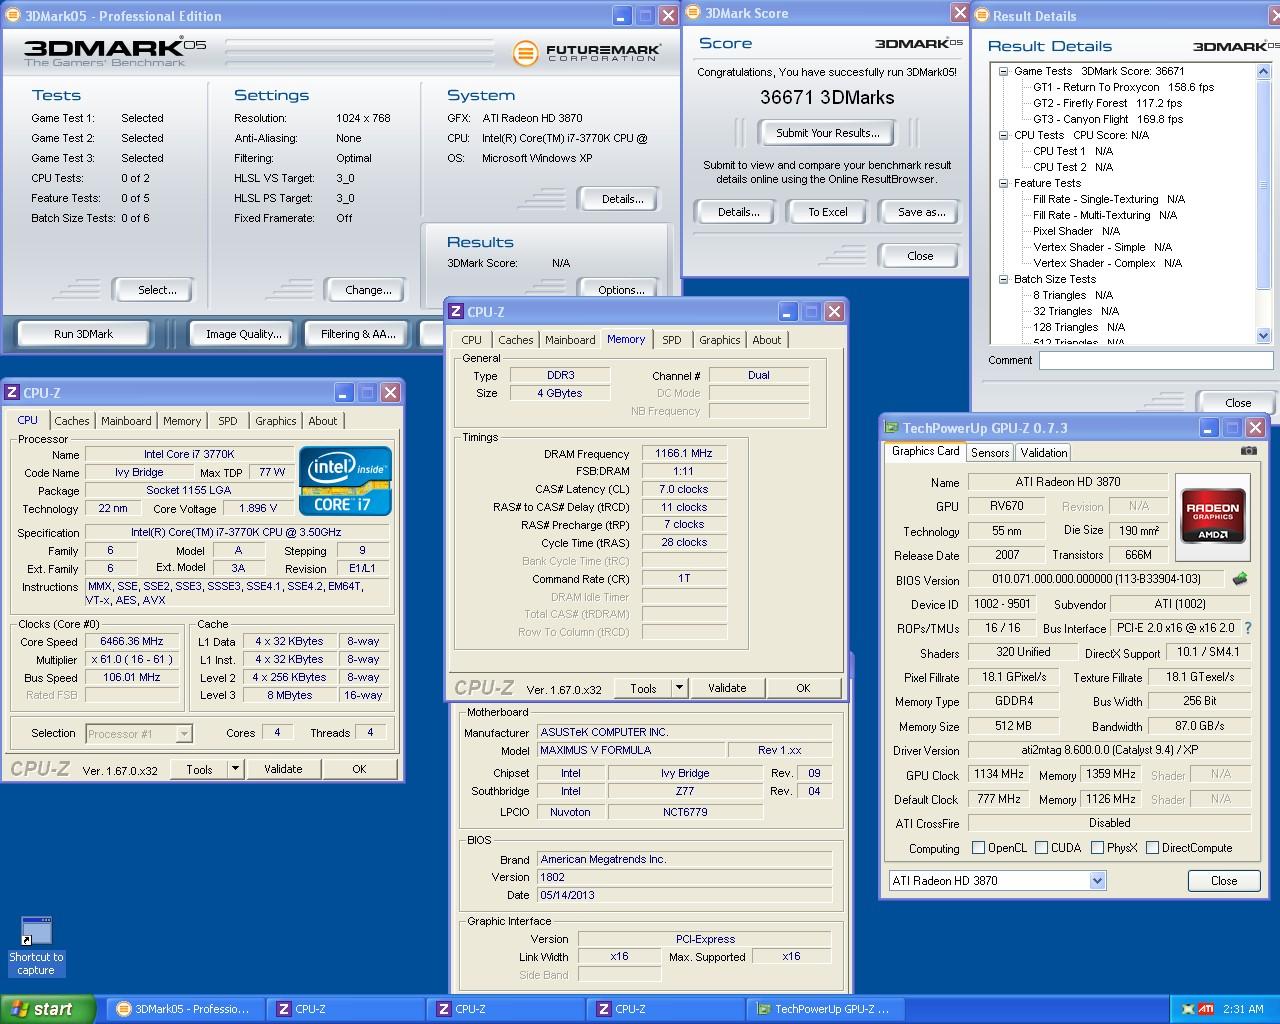Viewport: 1280px width, 1024px height.
Task: Click the GPU-Z title bar icon
Action: pyautogui.click(x=891, y=428)
